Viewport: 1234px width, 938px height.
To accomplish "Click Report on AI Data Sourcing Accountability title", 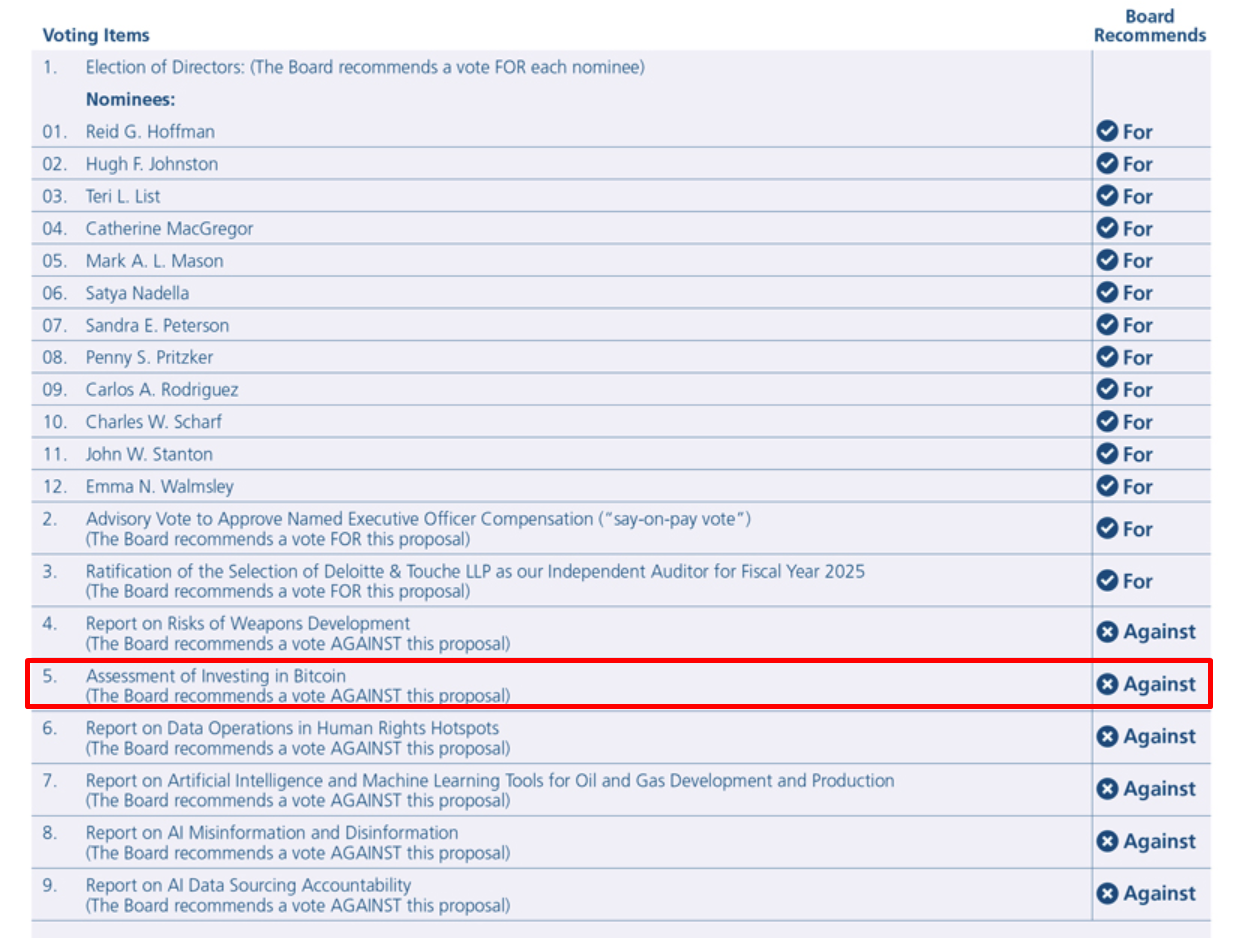I will (x=248, y=885).
